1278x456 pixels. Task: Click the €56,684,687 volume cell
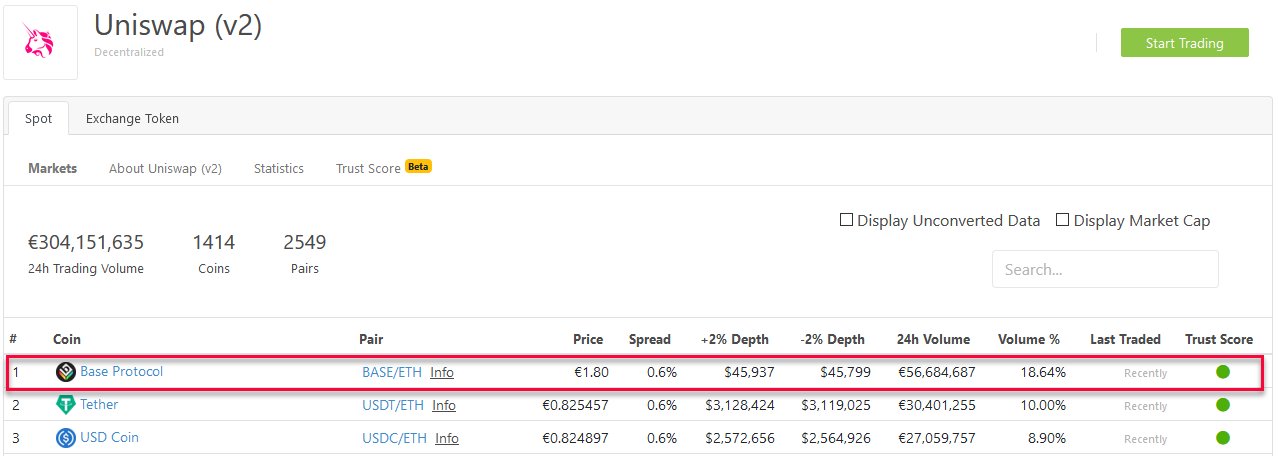coord(937,372)
